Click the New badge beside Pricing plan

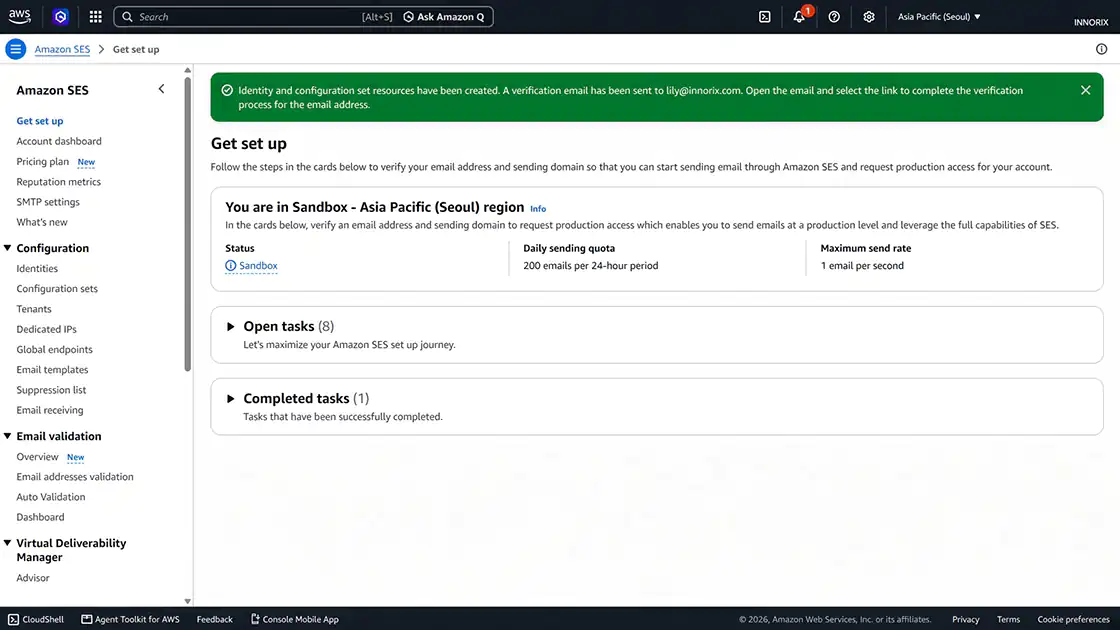[86, 162]
